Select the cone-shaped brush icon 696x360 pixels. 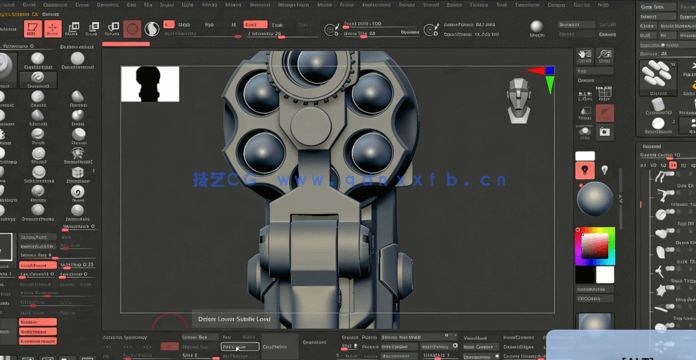pos(78,96)
